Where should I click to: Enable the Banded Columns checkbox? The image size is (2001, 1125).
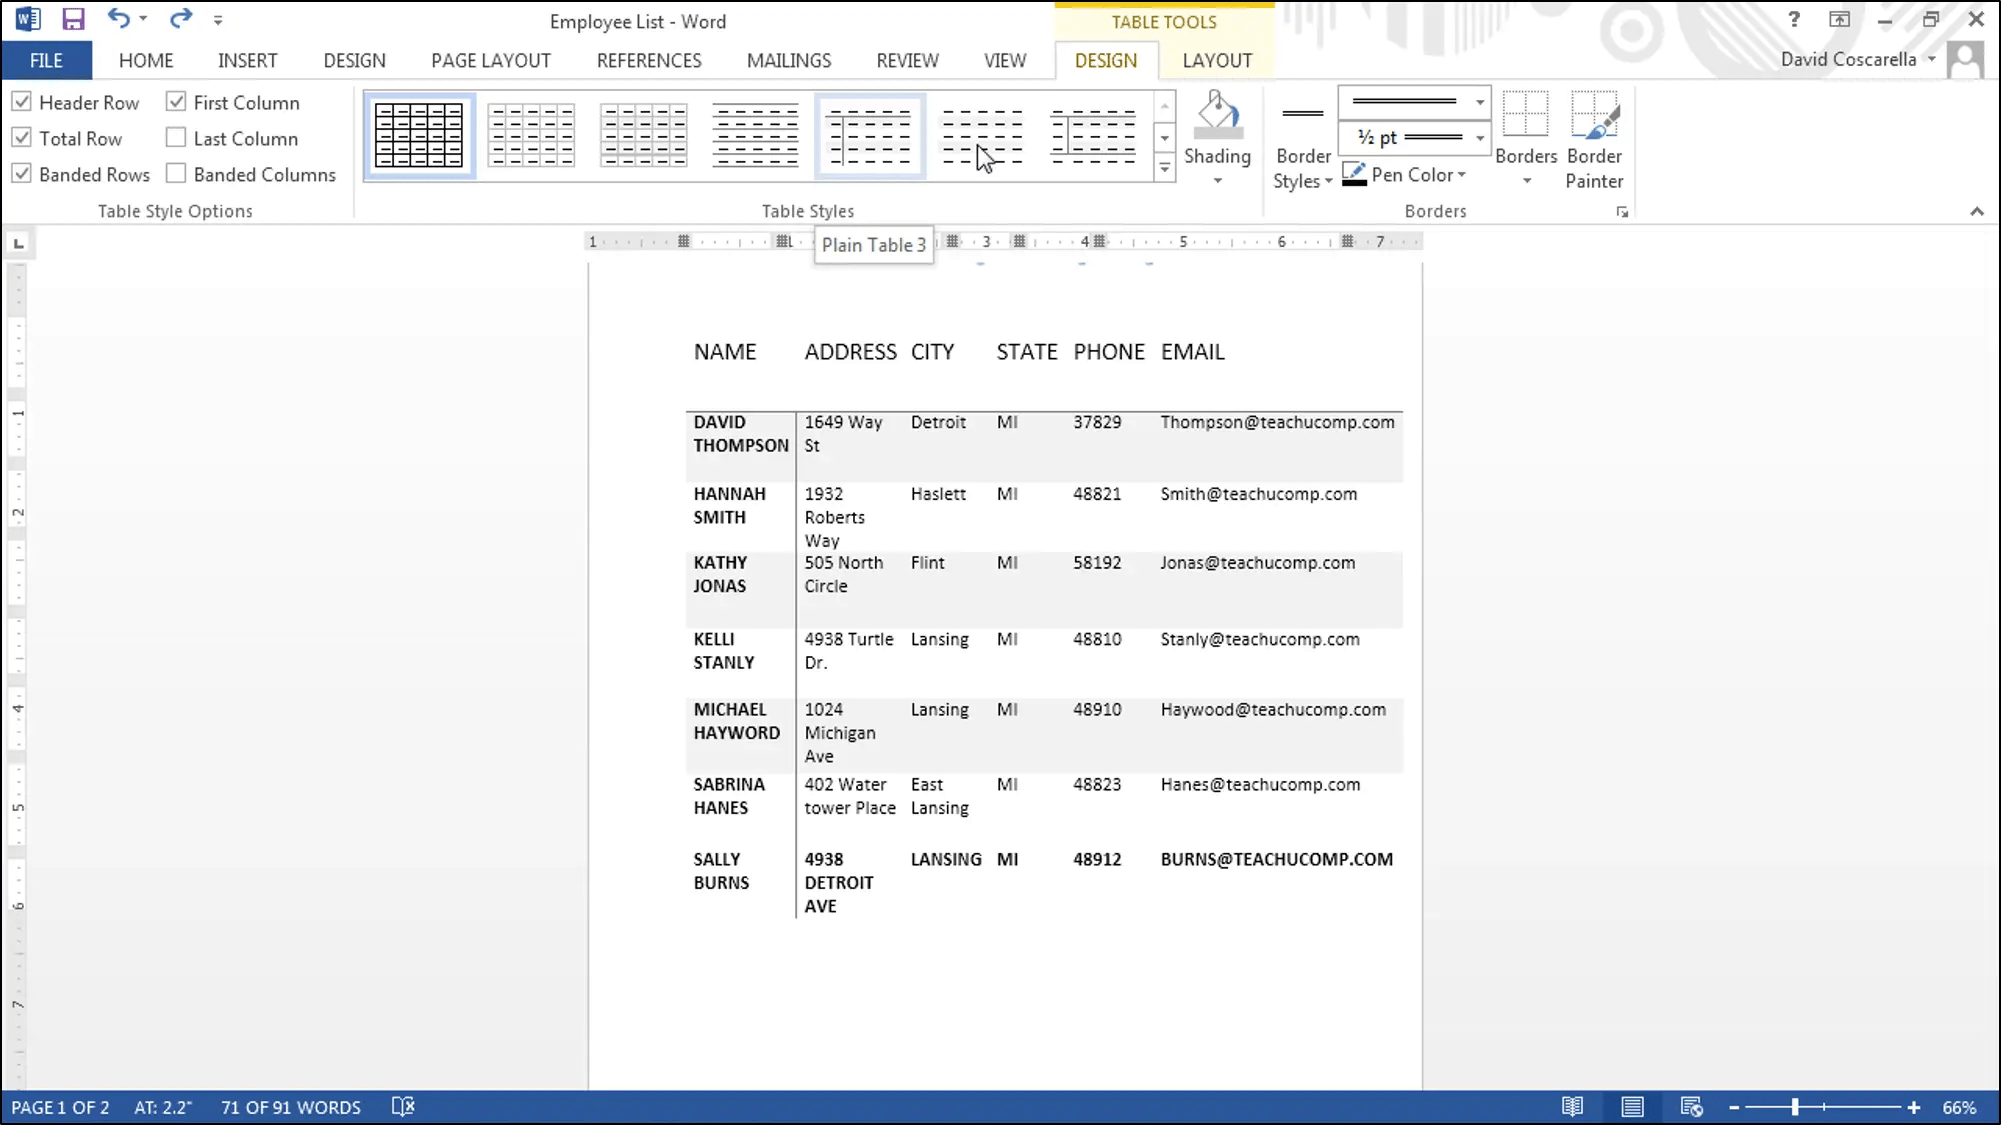click(x=177, y=174)
